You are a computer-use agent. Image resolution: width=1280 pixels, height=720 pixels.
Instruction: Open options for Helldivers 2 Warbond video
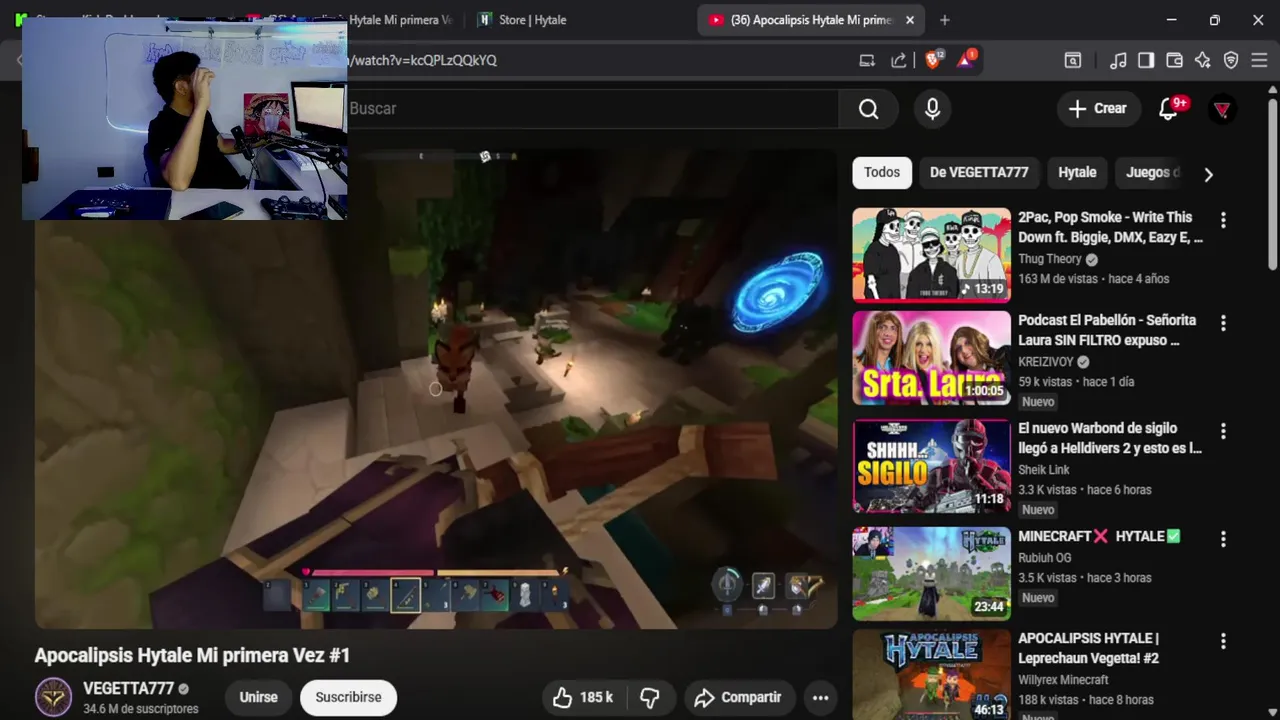click(x=1222, y=431)
